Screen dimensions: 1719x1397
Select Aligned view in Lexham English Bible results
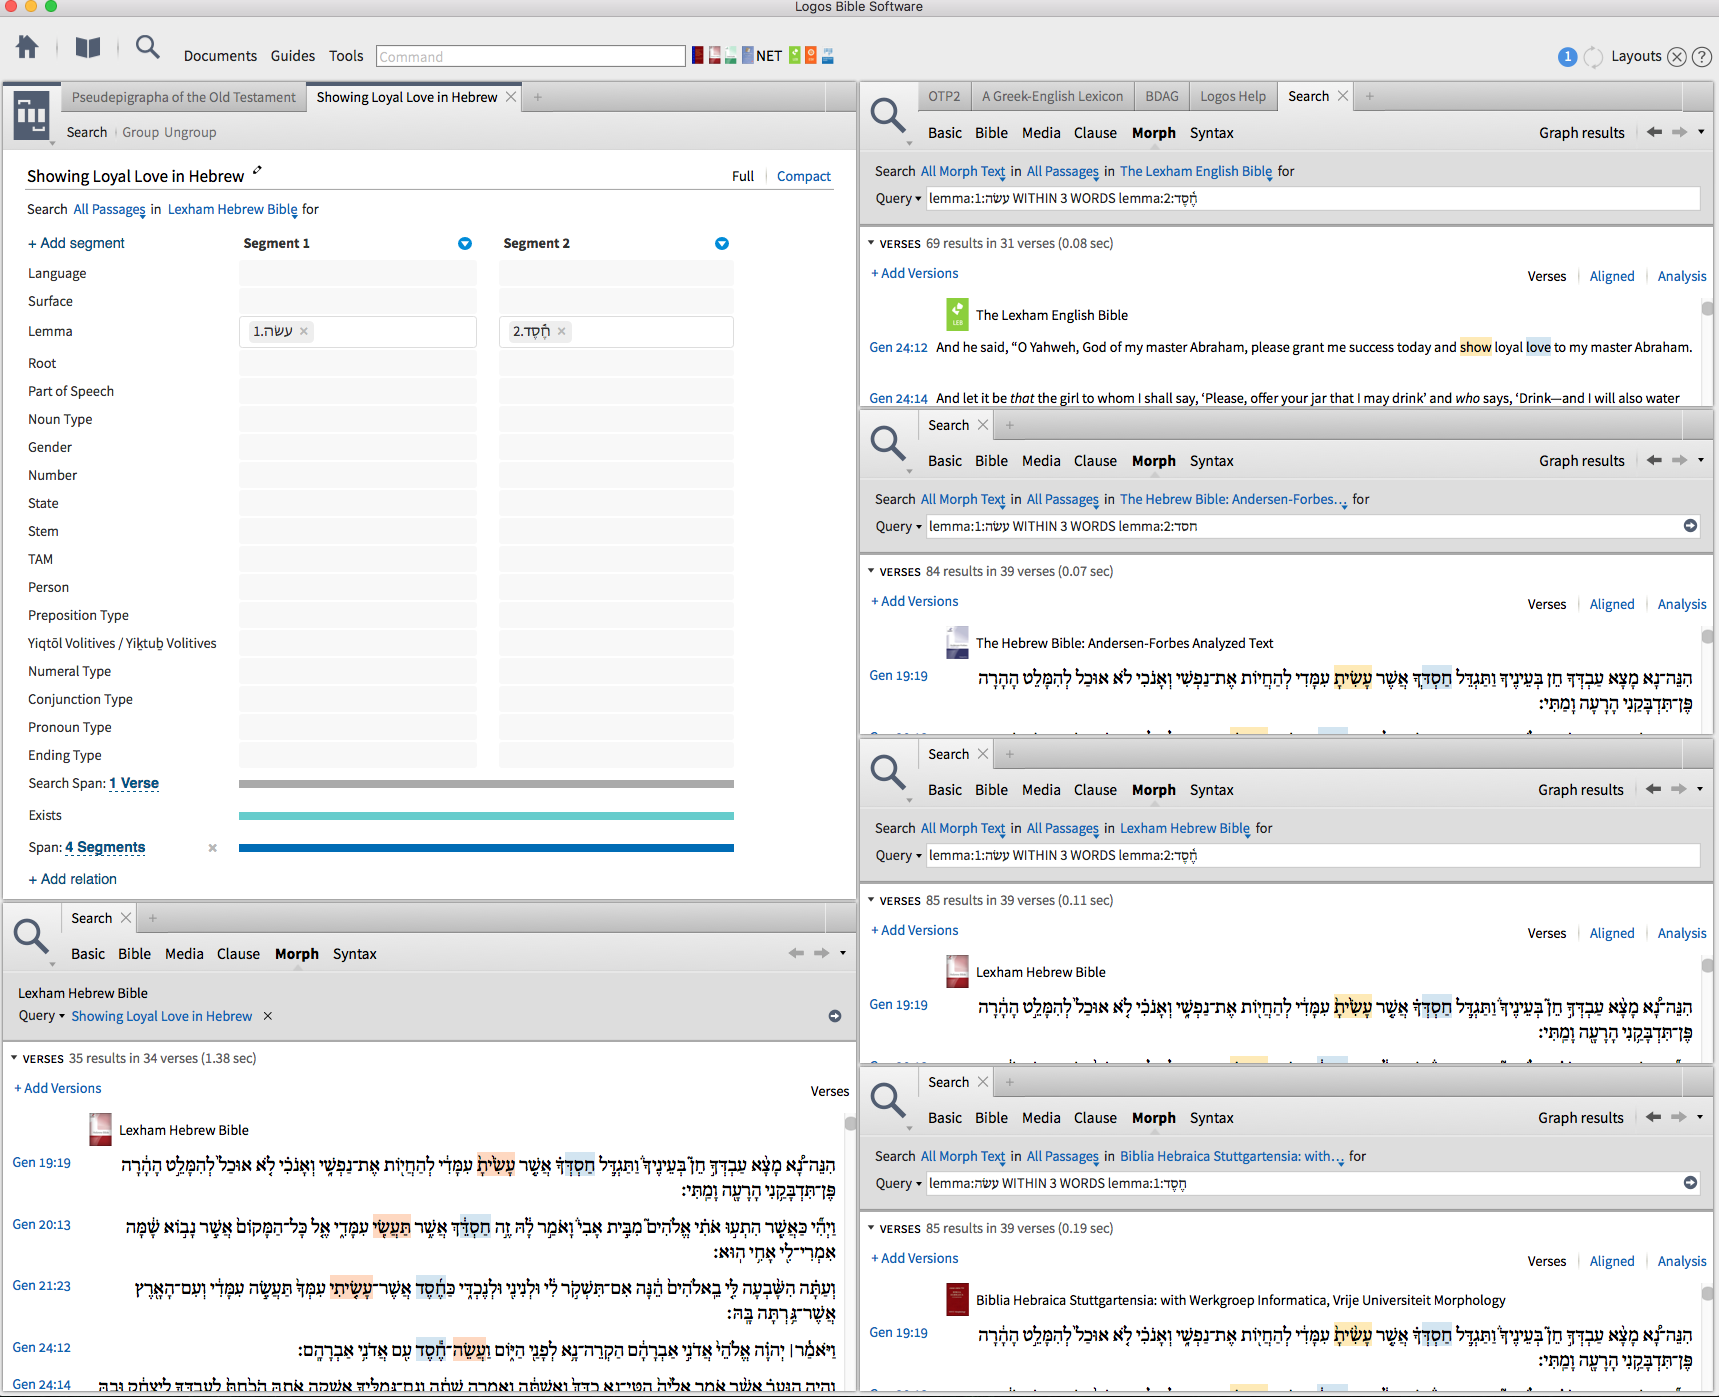(x=1612, y=276)
